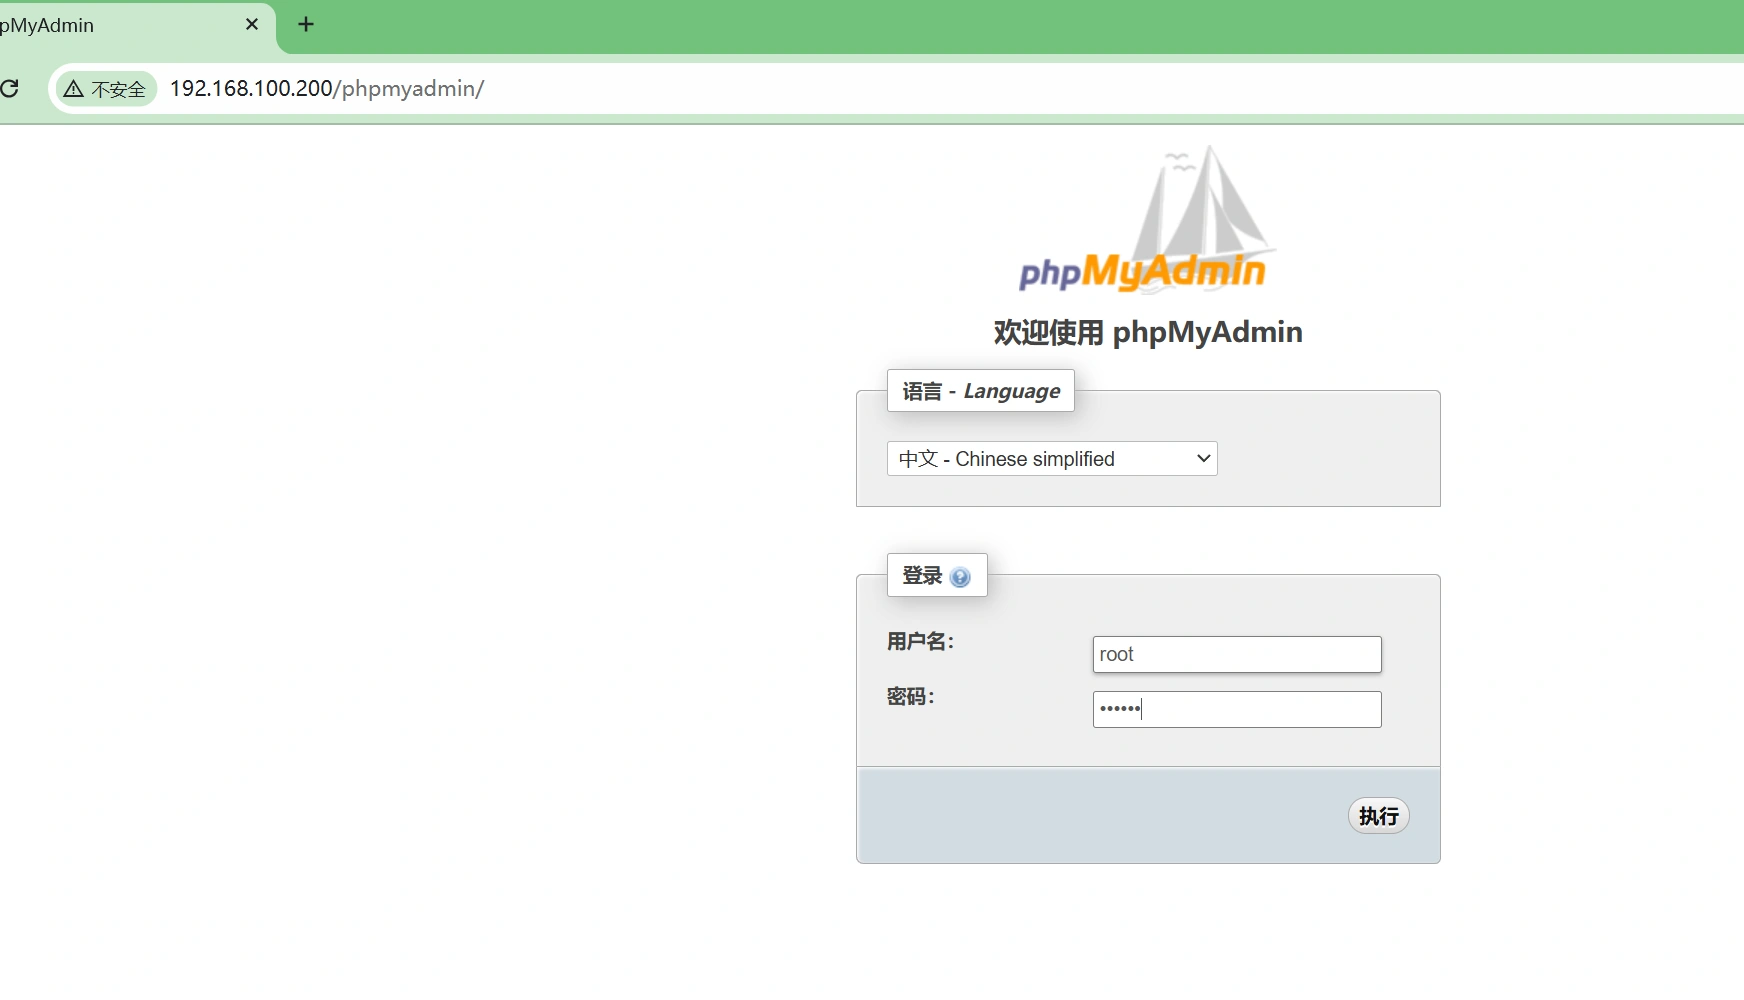This screenshot has width=1744, height=1000.
Task: Open the 中文 - Chinese simplified language dropdown
Action: point(1052,459)
